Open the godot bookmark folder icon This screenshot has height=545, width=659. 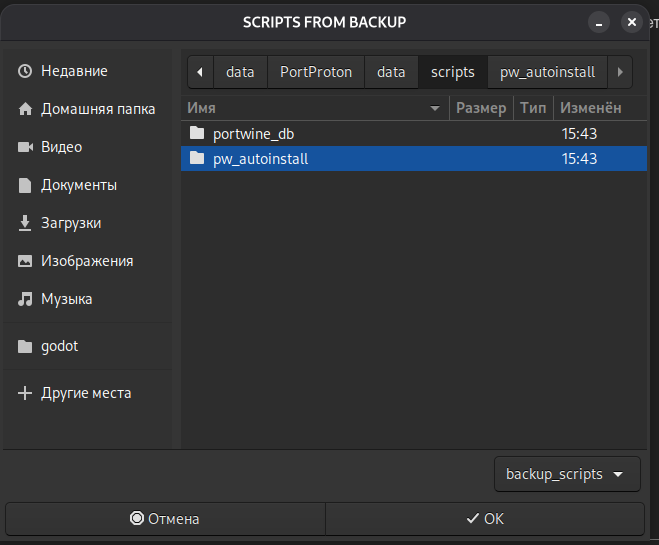pos(25,347)
